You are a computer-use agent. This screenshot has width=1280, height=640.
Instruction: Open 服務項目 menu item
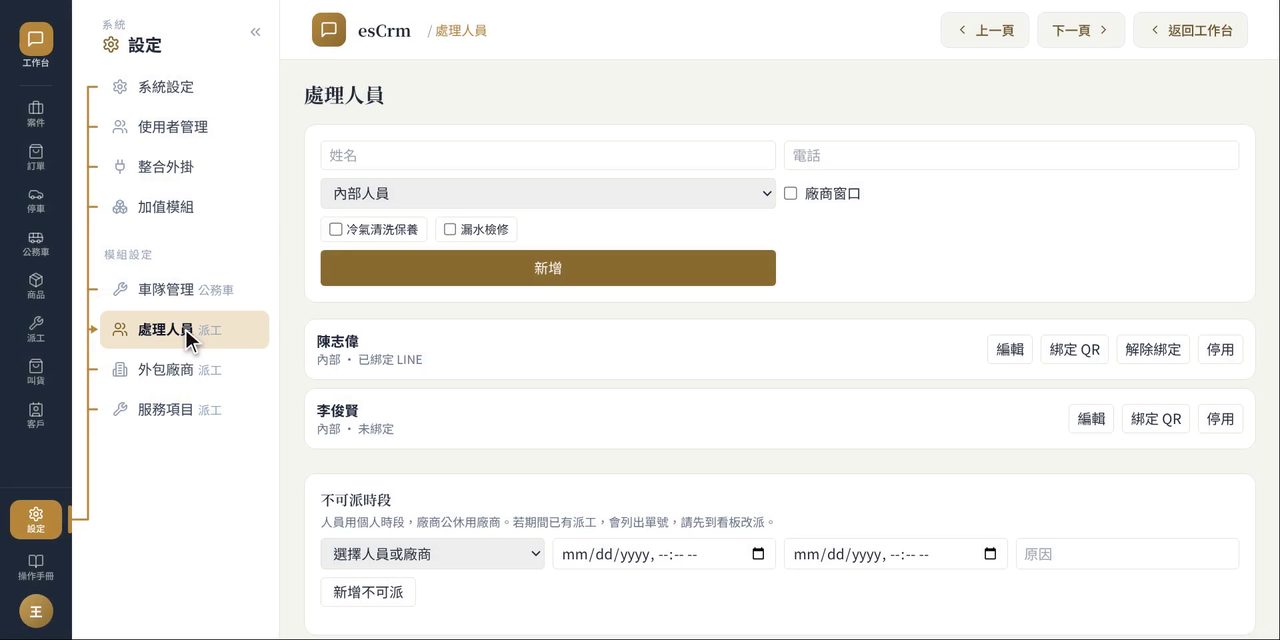point(184,410)
